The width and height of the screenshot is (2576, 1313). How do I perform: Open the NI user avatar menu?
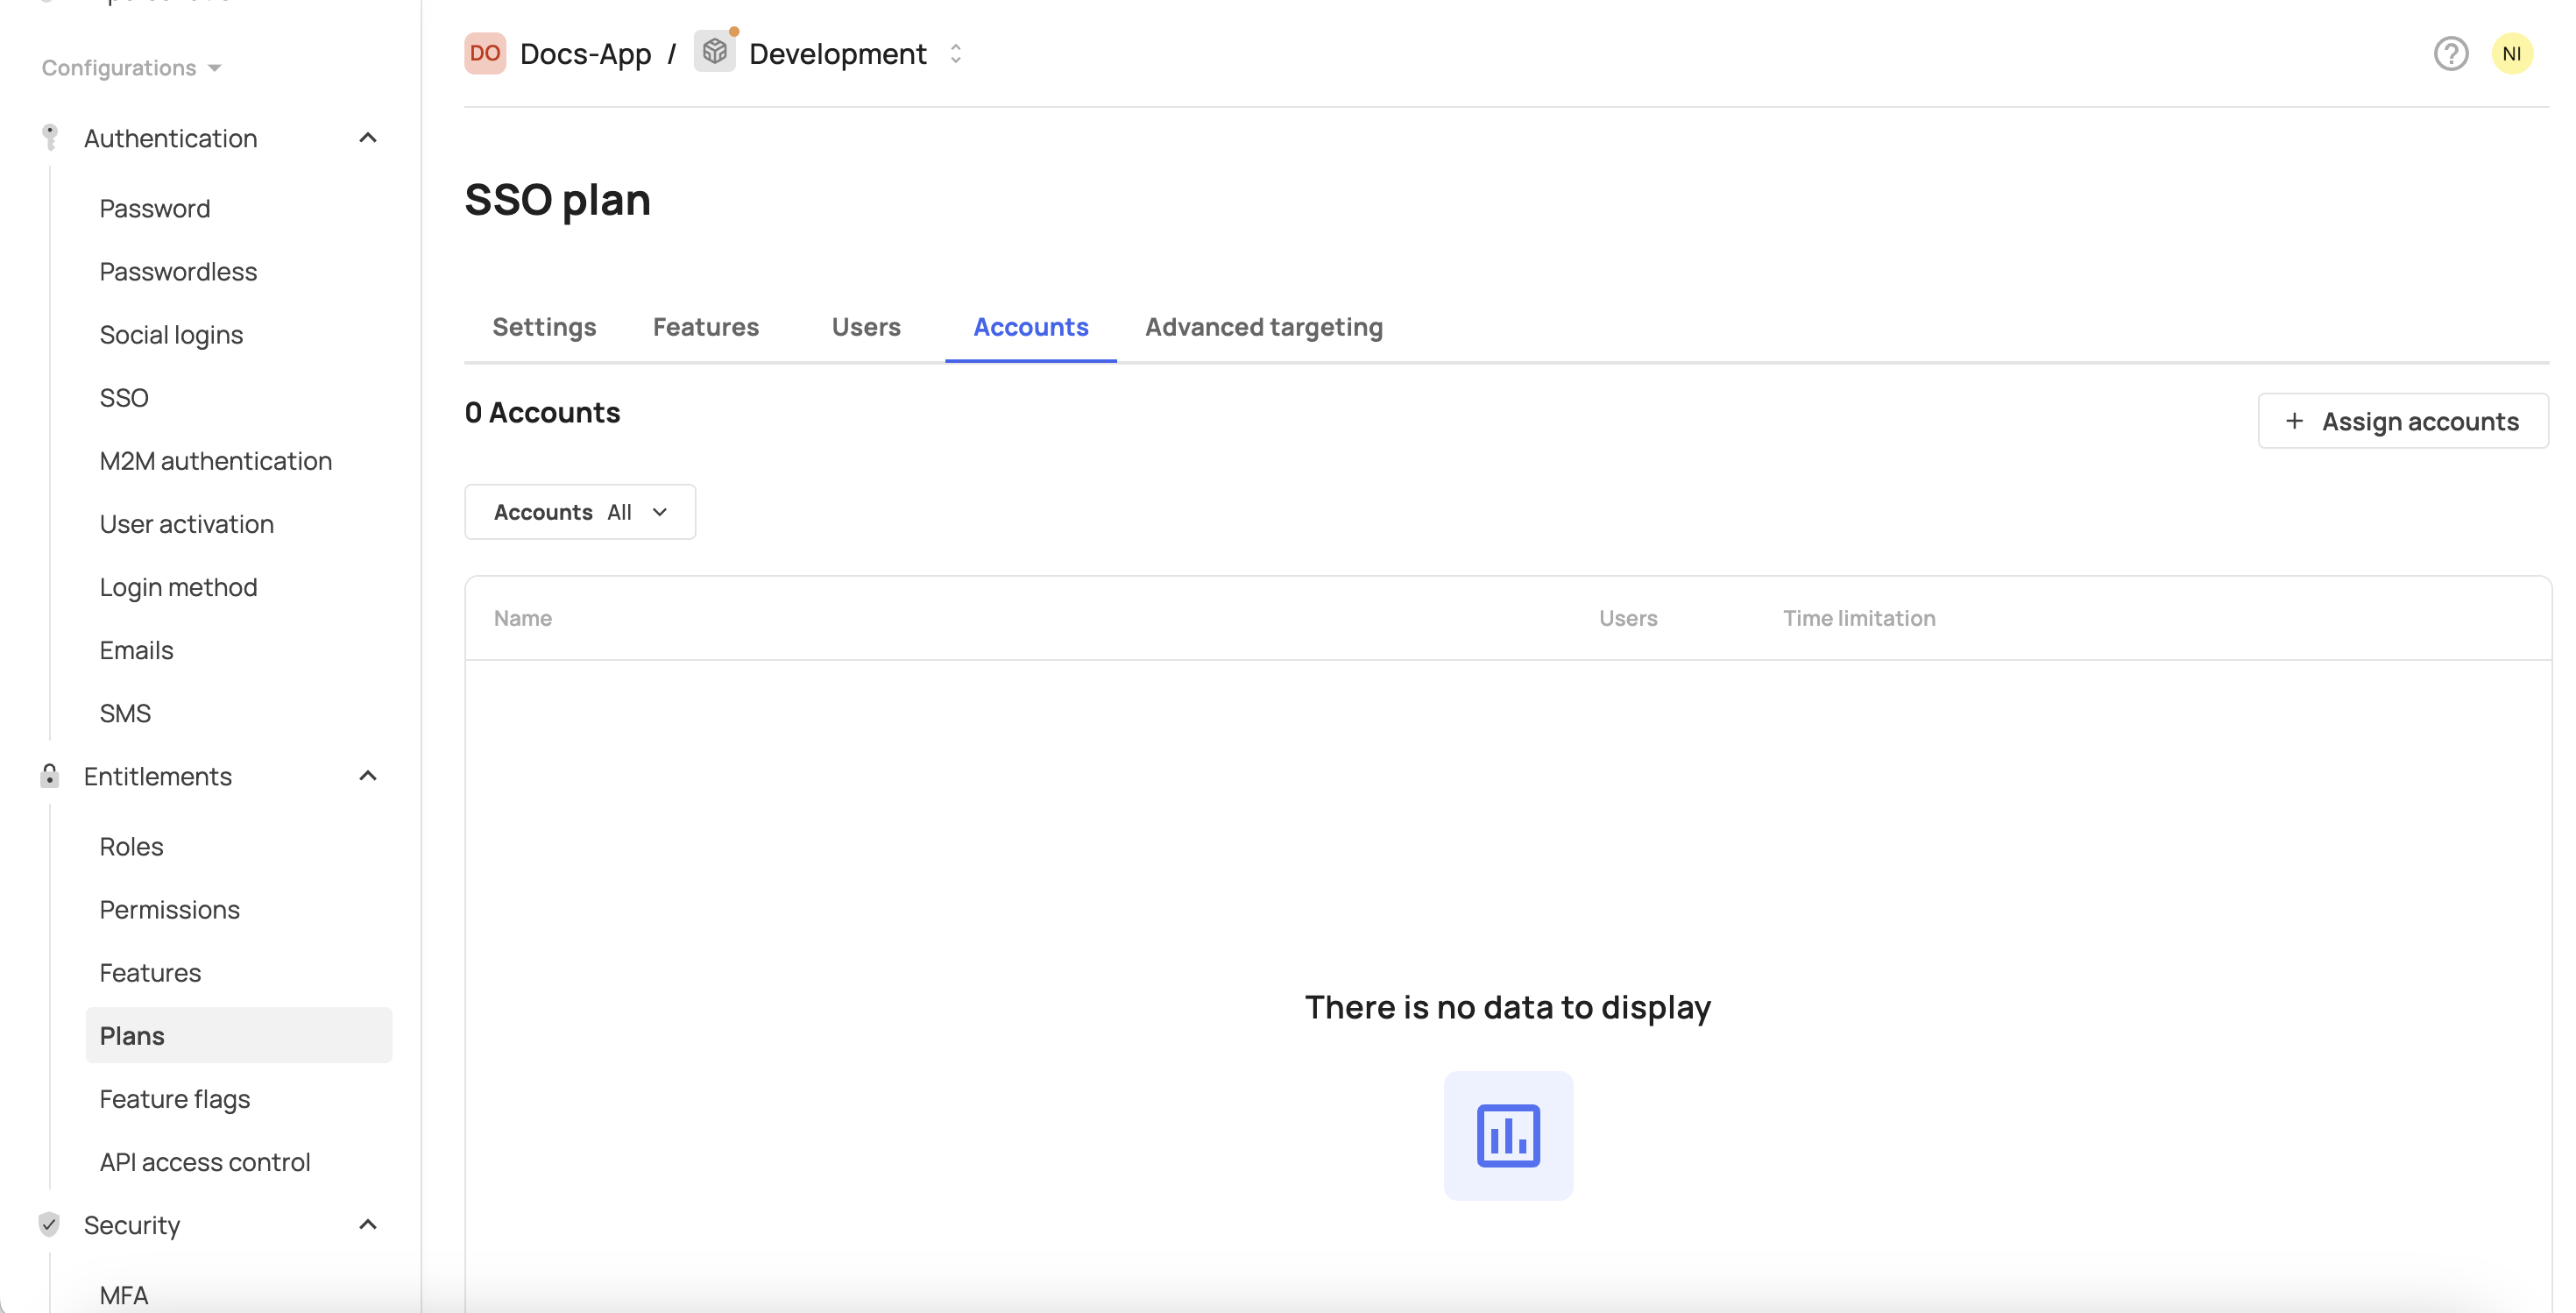pos(2511,54)
